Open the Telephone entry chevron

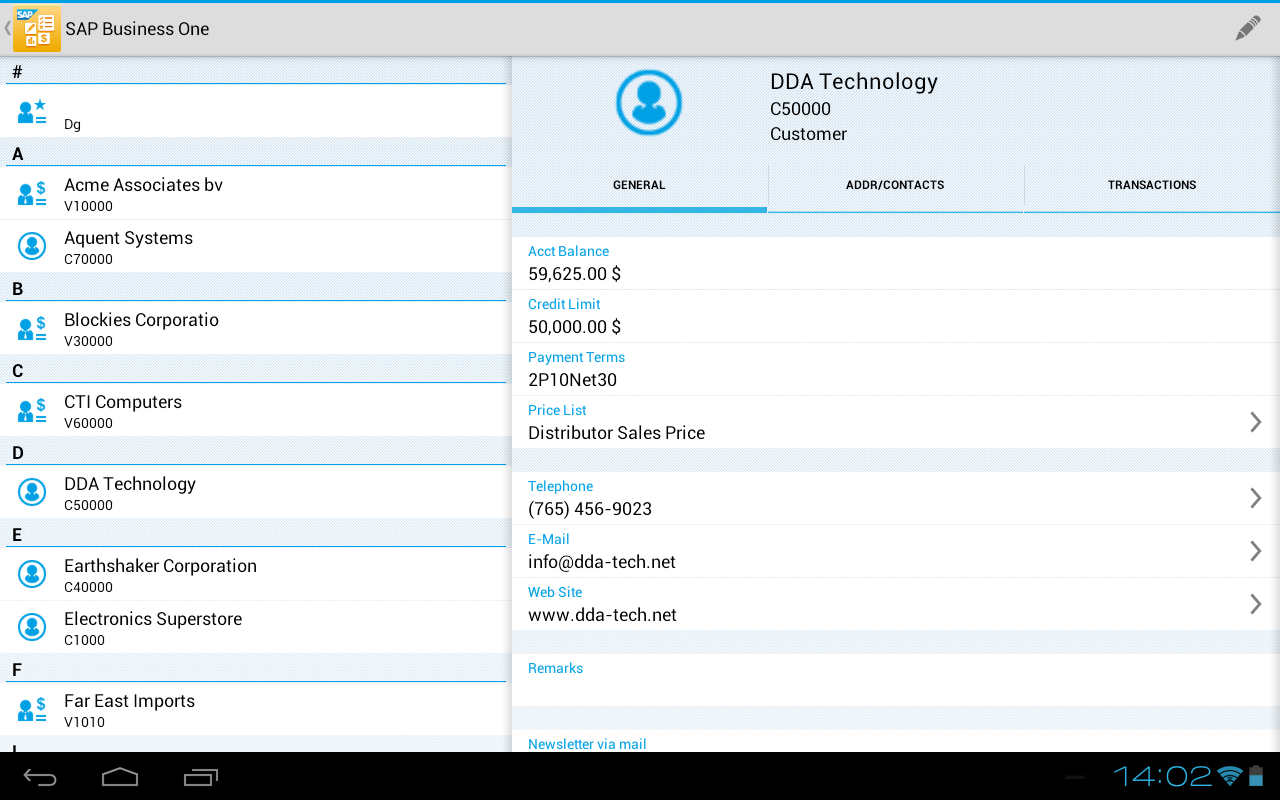click(x=1256, y=498)
